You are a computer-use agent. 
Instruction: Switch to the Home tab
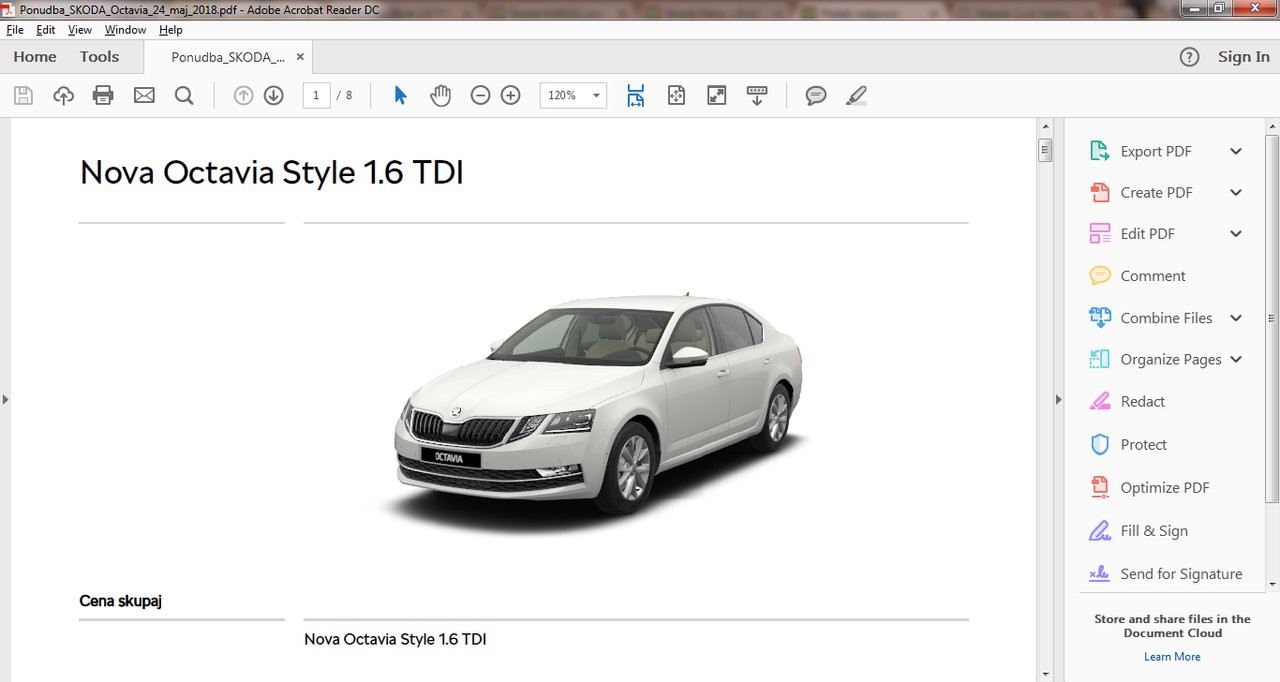pyautogui.click(x=35, y=57)
